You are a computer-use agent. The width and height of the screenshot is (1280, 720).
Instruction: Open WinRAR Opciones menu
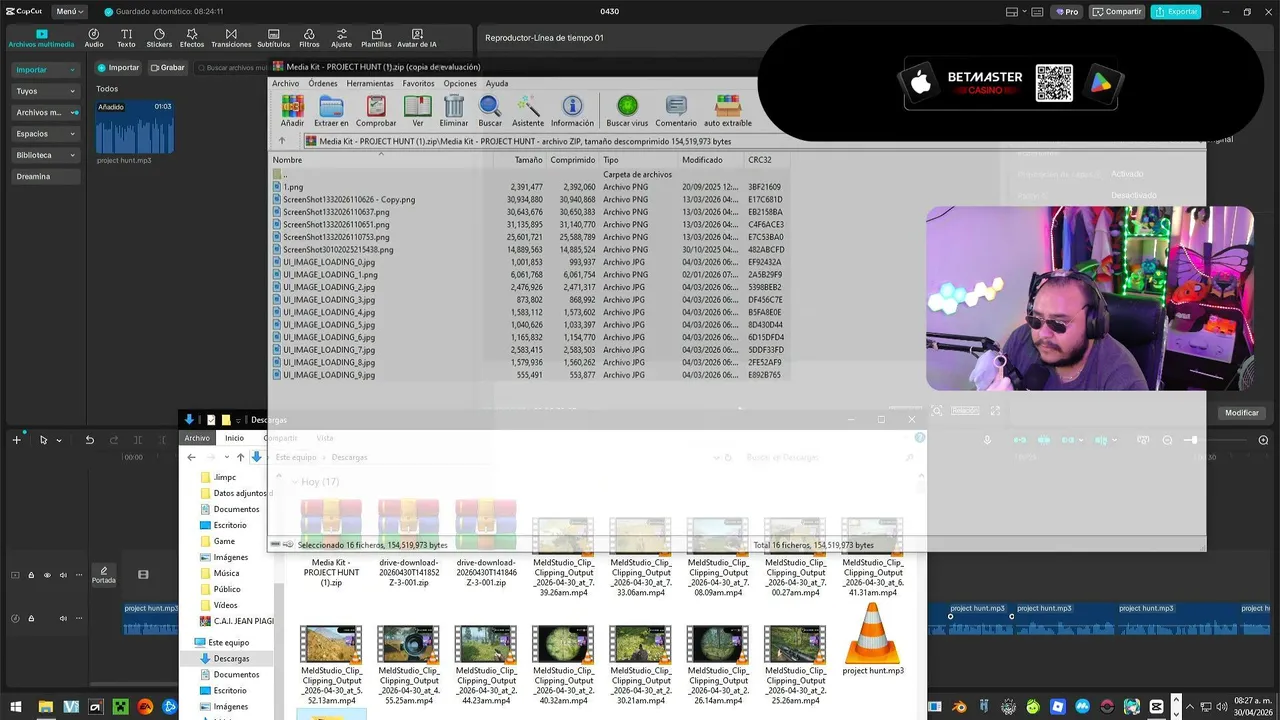coord(460,83)
